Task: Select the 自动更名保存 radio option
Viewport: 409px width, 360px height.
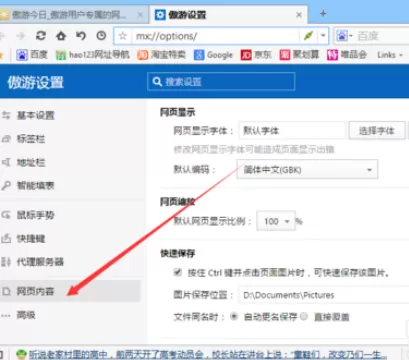Action: point(234,316)
